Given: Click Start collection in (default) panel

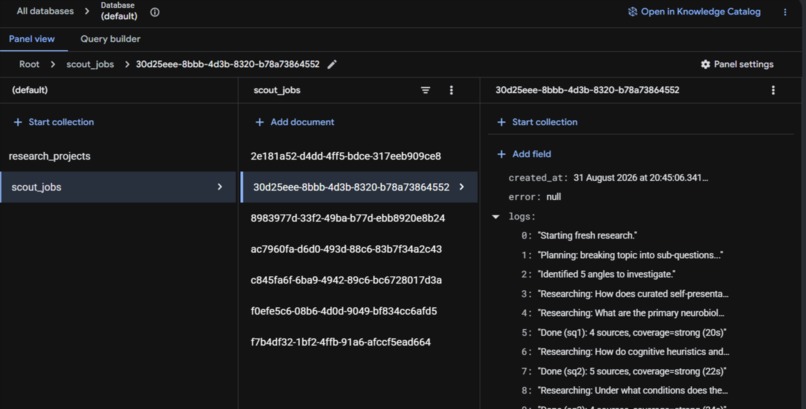Looking at the screenshot, I should click(x=54, y=122).
